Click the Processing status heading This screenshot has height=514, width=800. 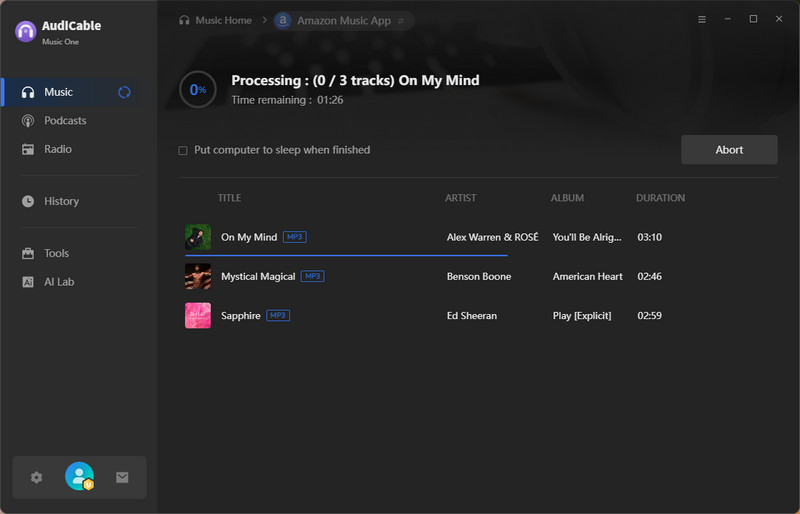tap(355, 81)
